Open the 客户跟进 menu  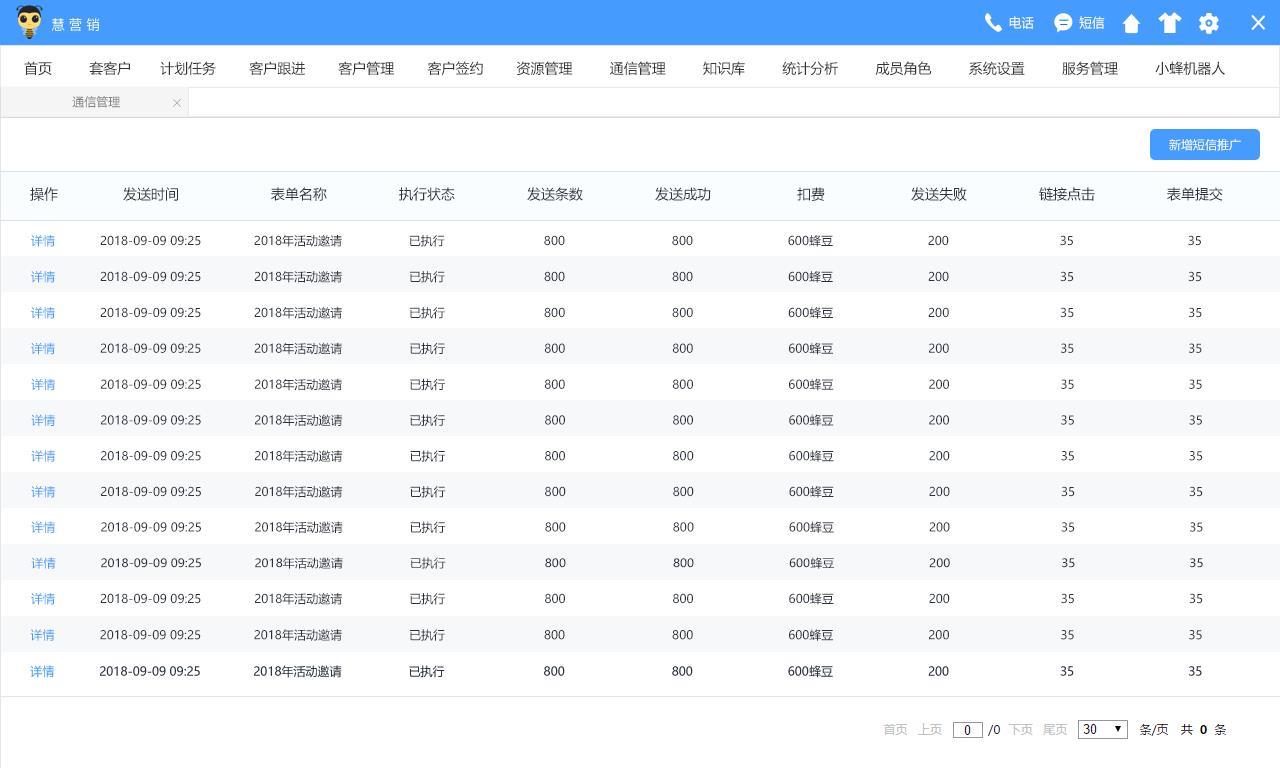277,68
